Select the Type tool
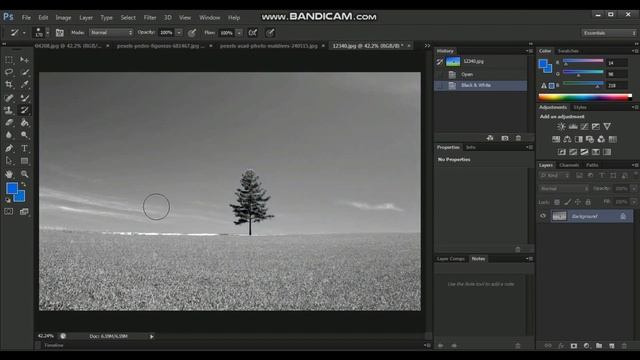This screenshot has width=640, height=360. pyautogui.click(x=24, y=148)
